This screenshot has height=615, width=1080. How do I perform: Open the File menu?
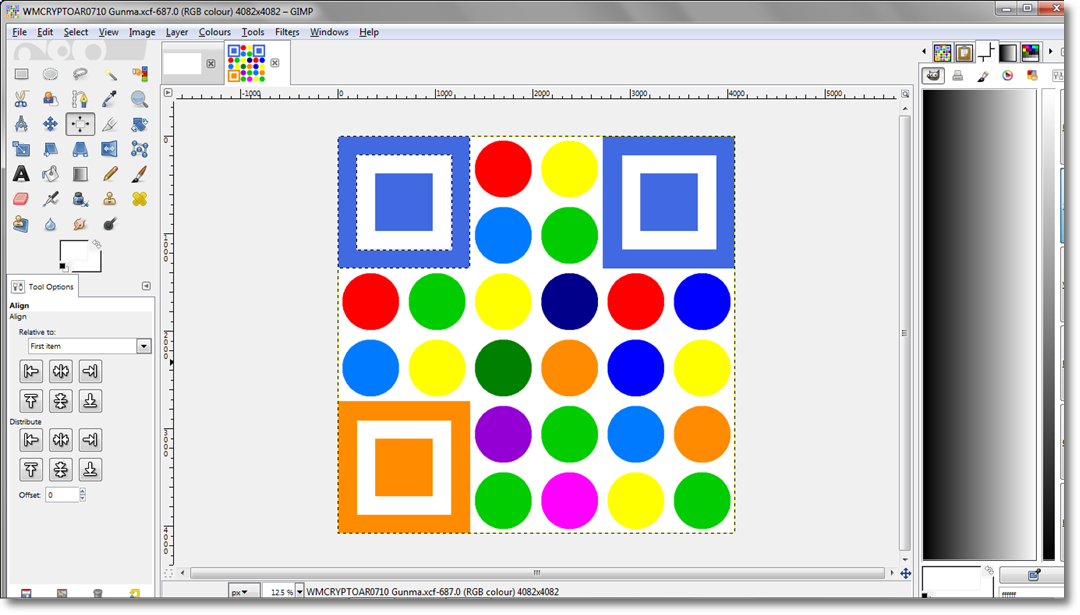(19, 32)
